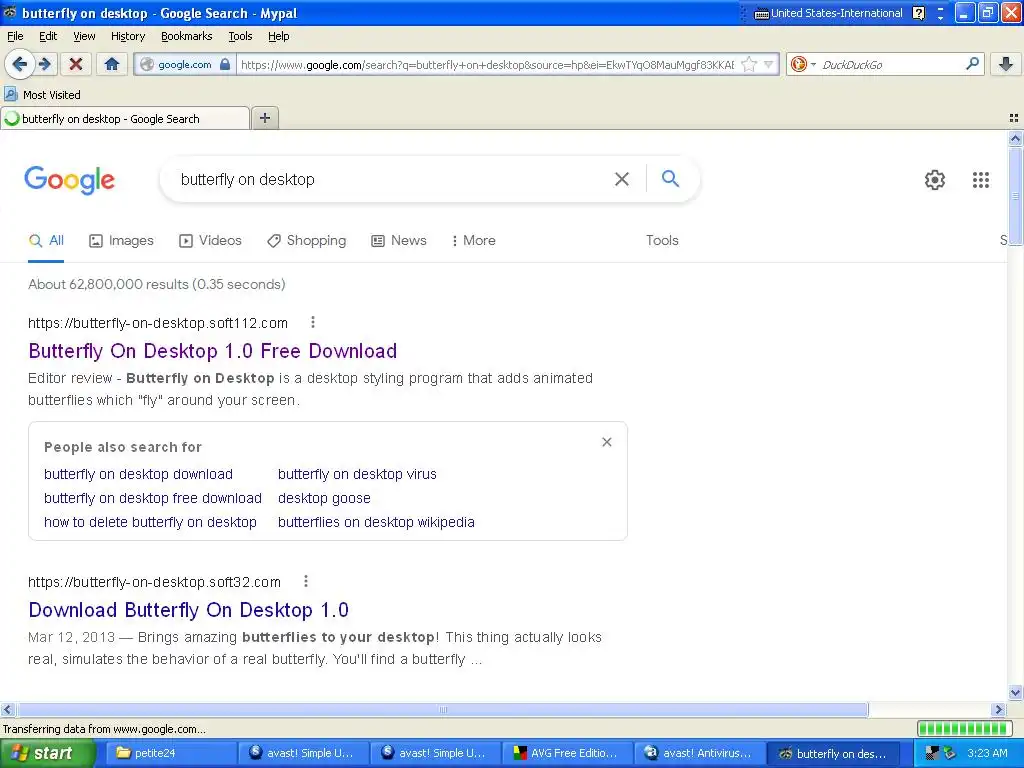Select the butterfly on desktop browser tab
The width and height of the screenshot is (1024, 768).
[x=125, y=119]
